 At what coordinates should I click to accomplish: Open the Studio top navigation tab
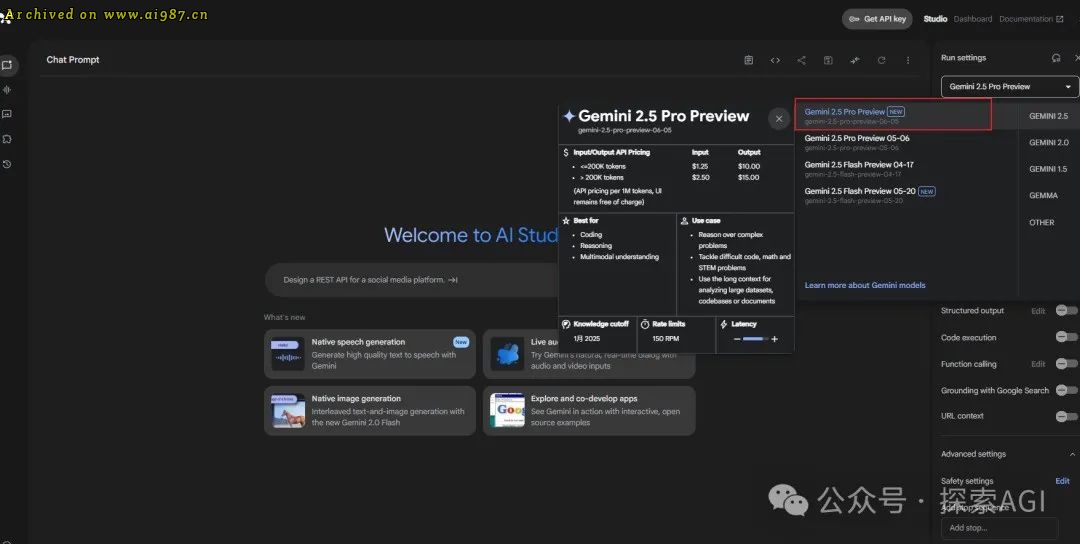coord(935,19)
